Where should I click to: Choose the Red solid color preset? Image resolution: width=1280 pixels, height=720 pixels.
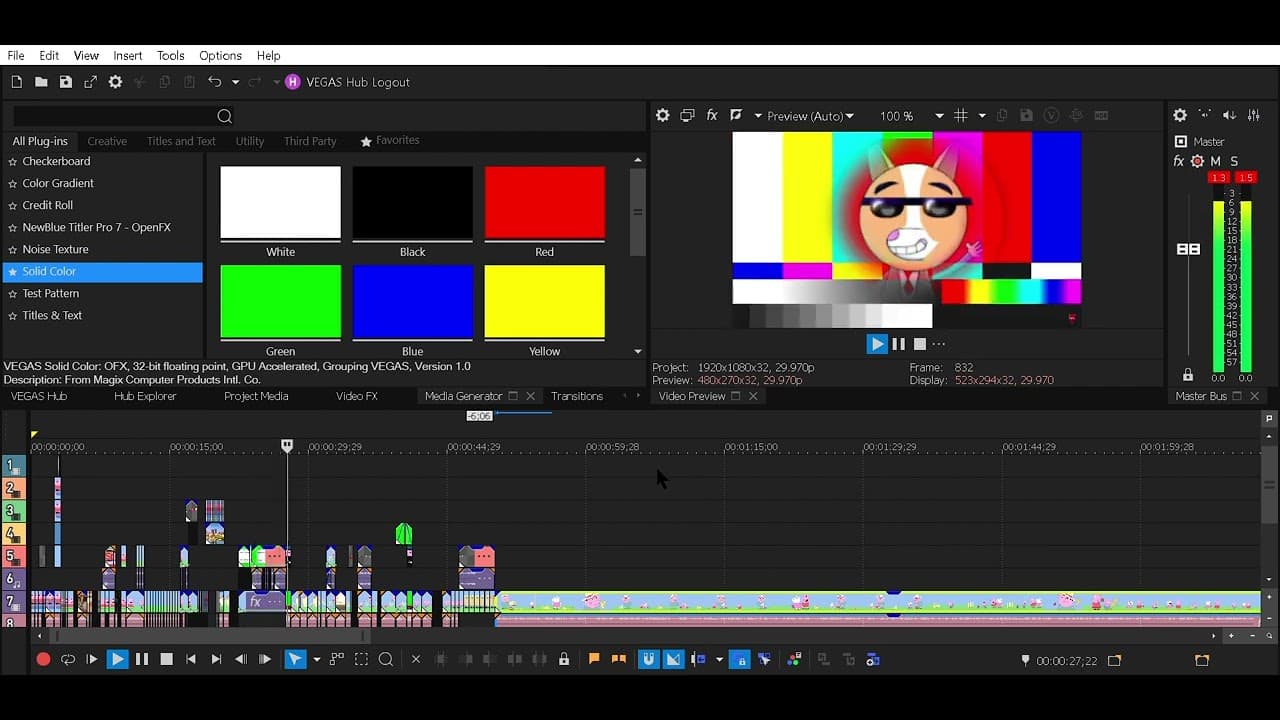[x=544, y=203]
